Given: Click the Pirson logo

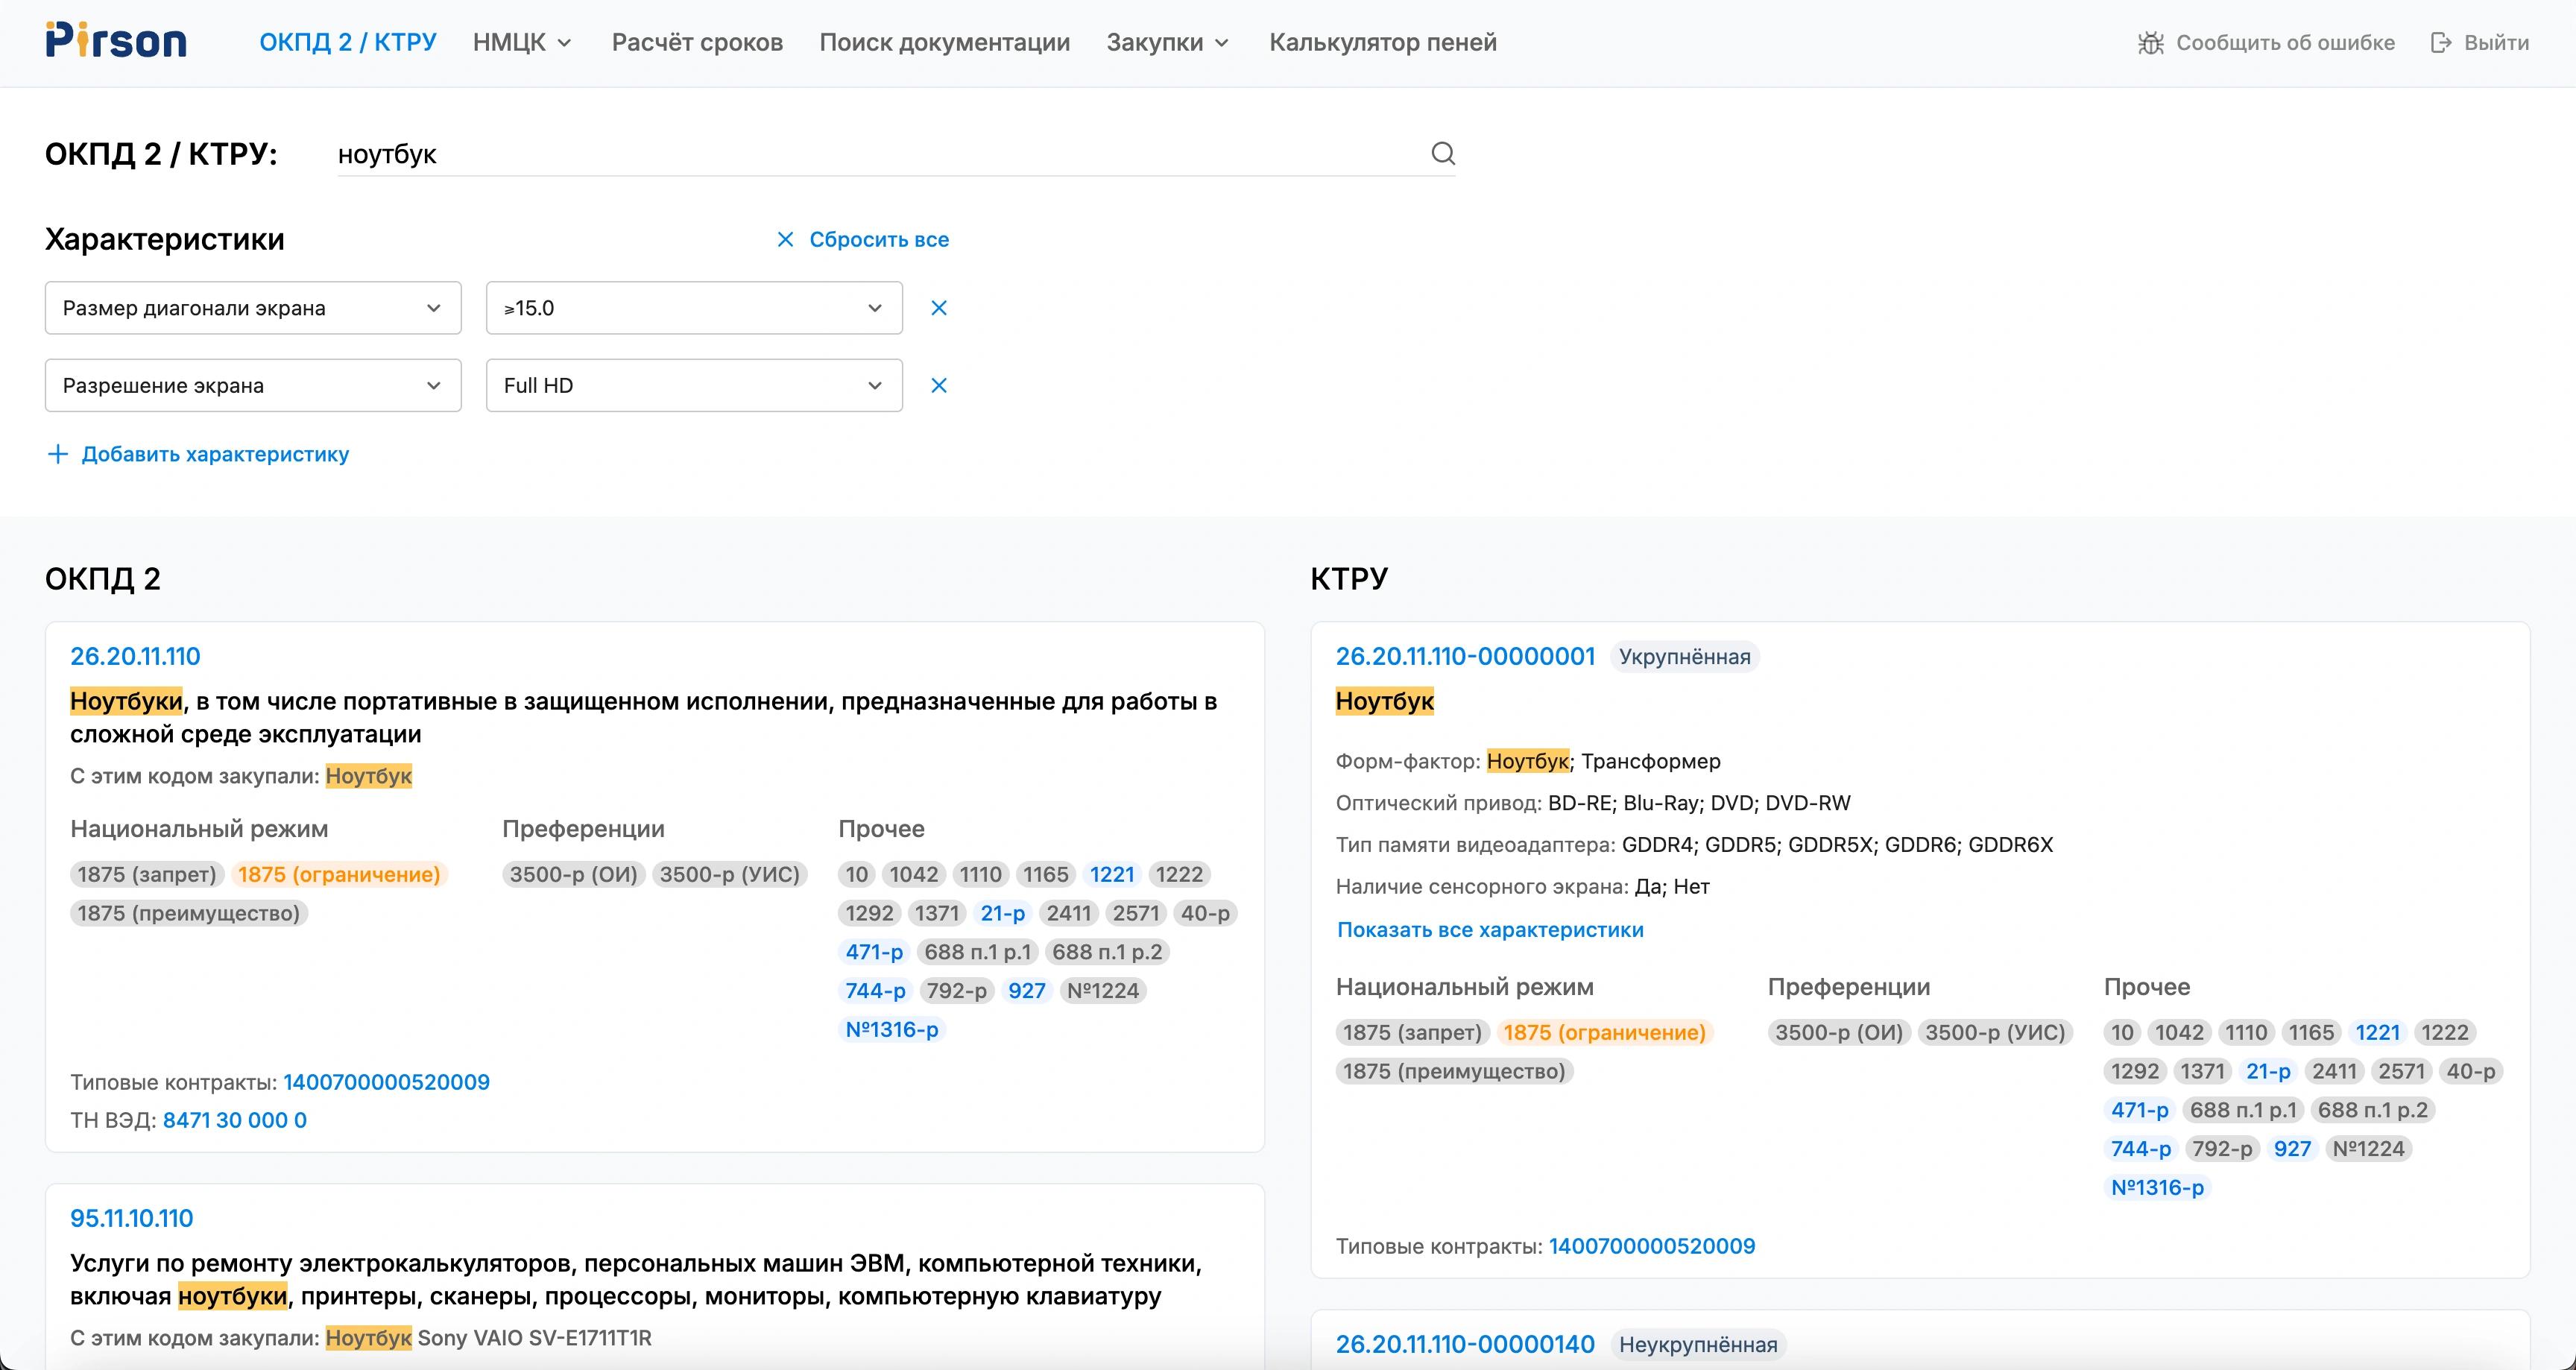Looking at the screenshot, I should [x=116, y=41].
